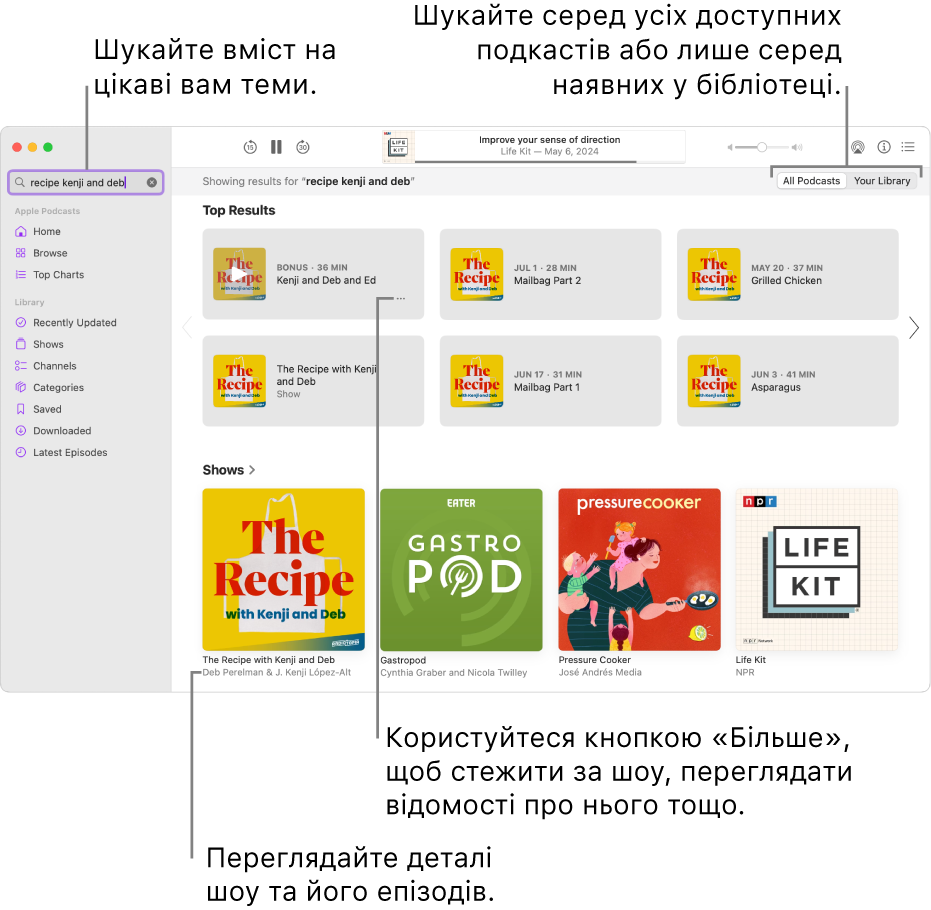Image resolution: width=931 pixels, height=910 pixels.
Task: Open the Grilled Chicken episode
Action: [x=787, y=274]
